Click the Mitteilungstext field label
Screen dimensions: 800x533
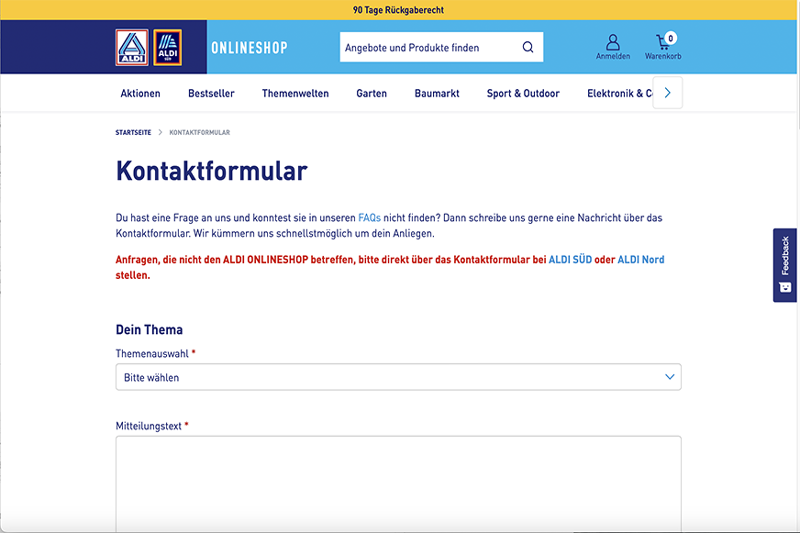pyautogui.click(x=148, y=426)
